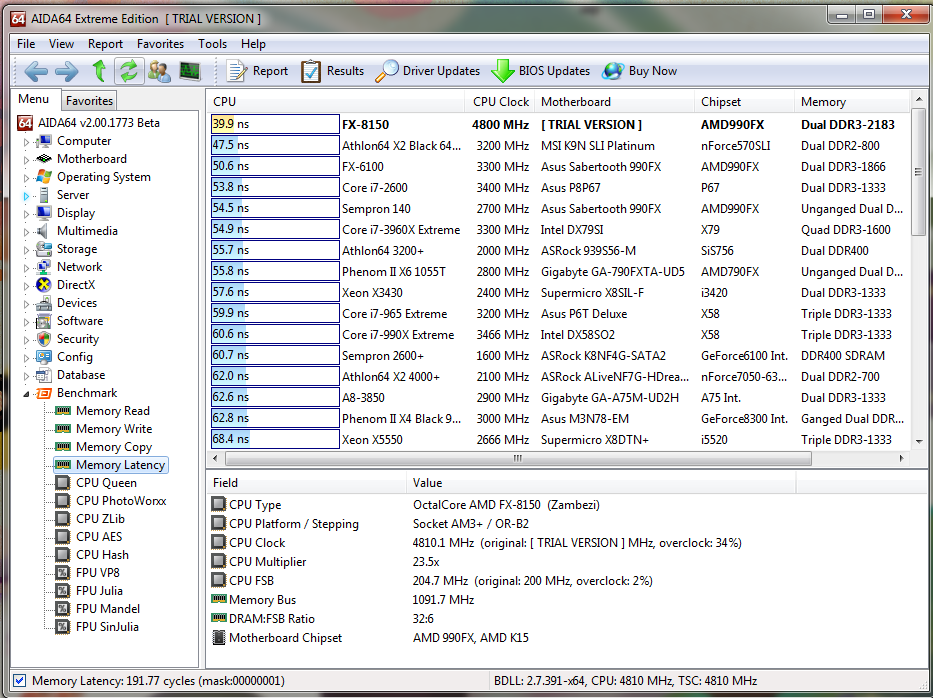Open the View menu
The height and width of the screenshot is (698, 933).
click(61, 43)
